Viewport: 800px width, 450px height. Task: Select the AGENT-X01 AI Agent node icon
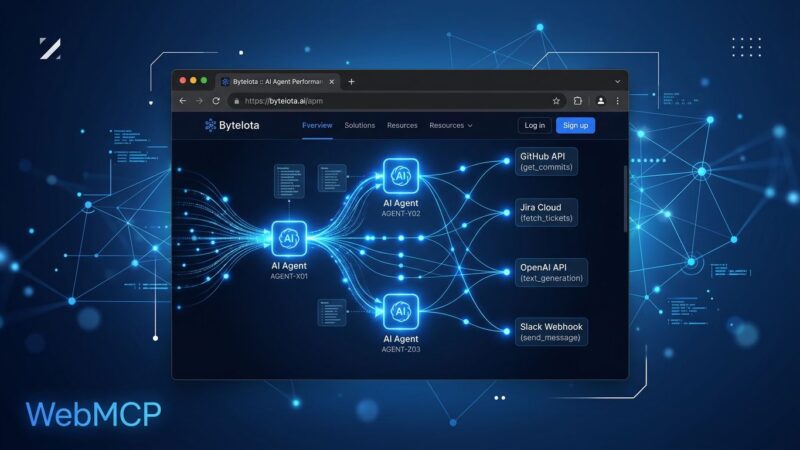tap(289, 238)
